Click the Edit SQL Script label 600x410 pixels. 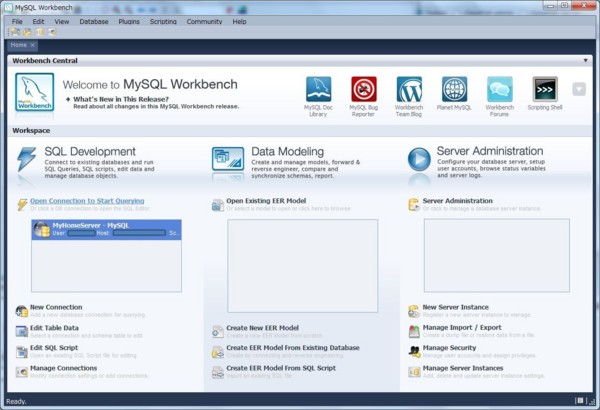(54, 348)
